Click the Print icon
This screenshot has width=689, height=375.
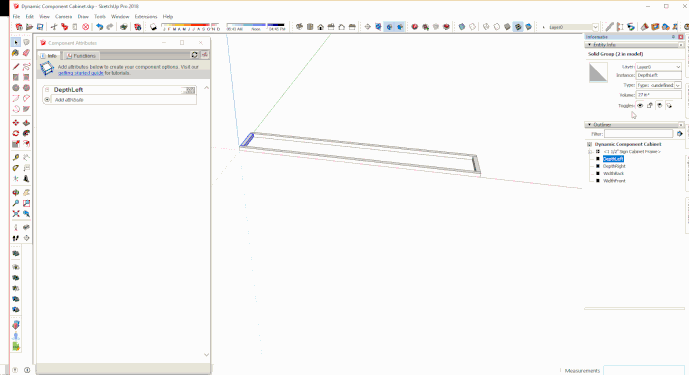tap(123, 27)
